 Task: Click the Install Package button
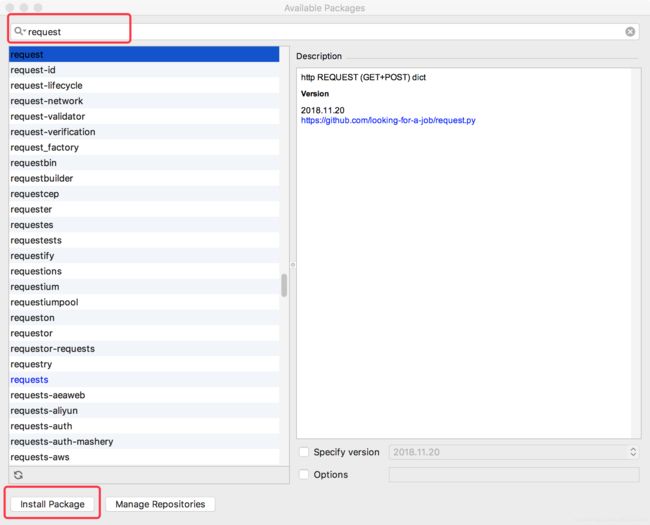point(52,504)
